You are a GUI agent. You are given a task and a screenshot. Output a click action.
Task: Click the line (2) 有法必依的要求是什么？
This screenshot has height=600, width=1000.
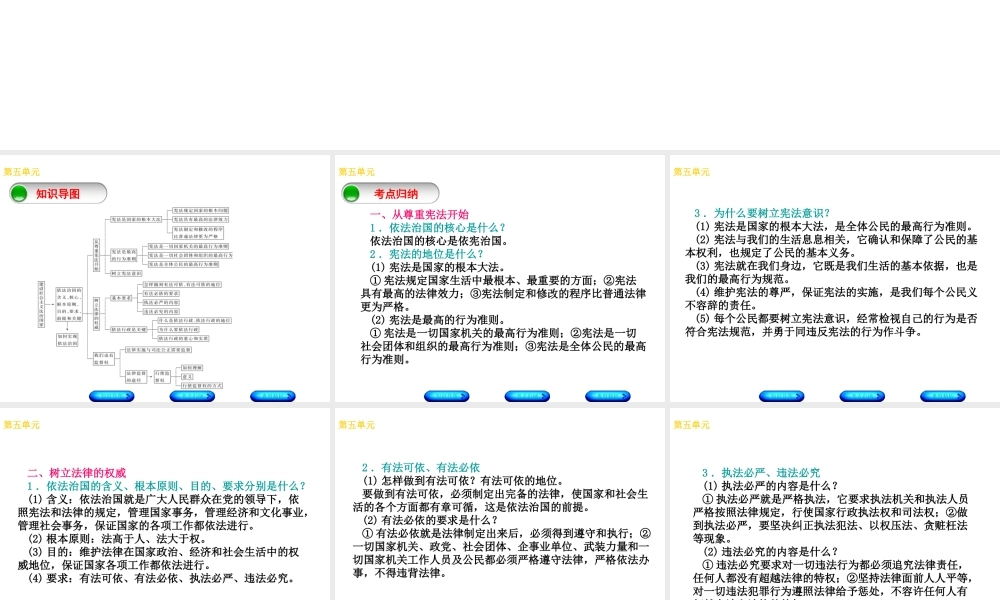coord(430,520)
